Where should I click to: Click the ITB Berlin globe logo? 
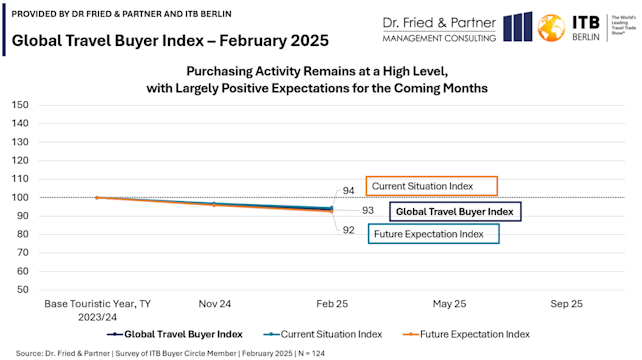coord(551,28)
